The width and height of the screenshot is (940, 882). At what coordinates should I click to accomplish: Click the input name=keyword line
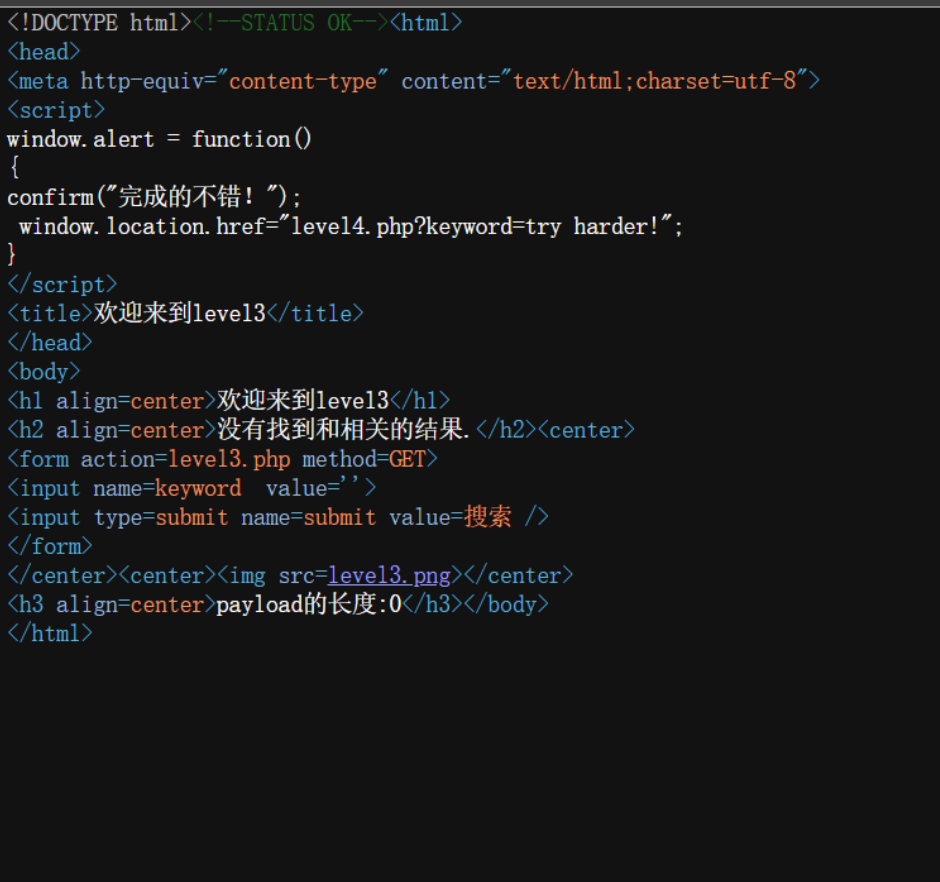tap(191, 488)
